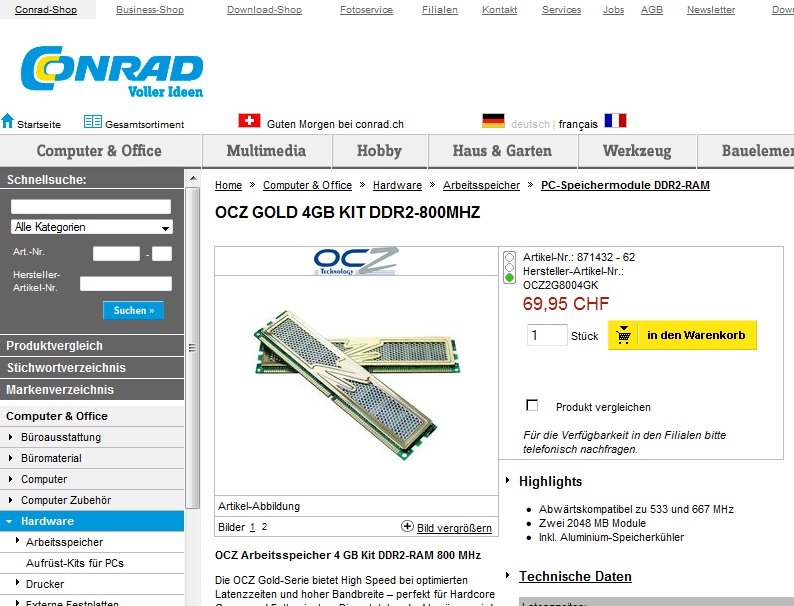Click the Bild vergrößern link
Screen dimensions: 794x606
[454, 528]
